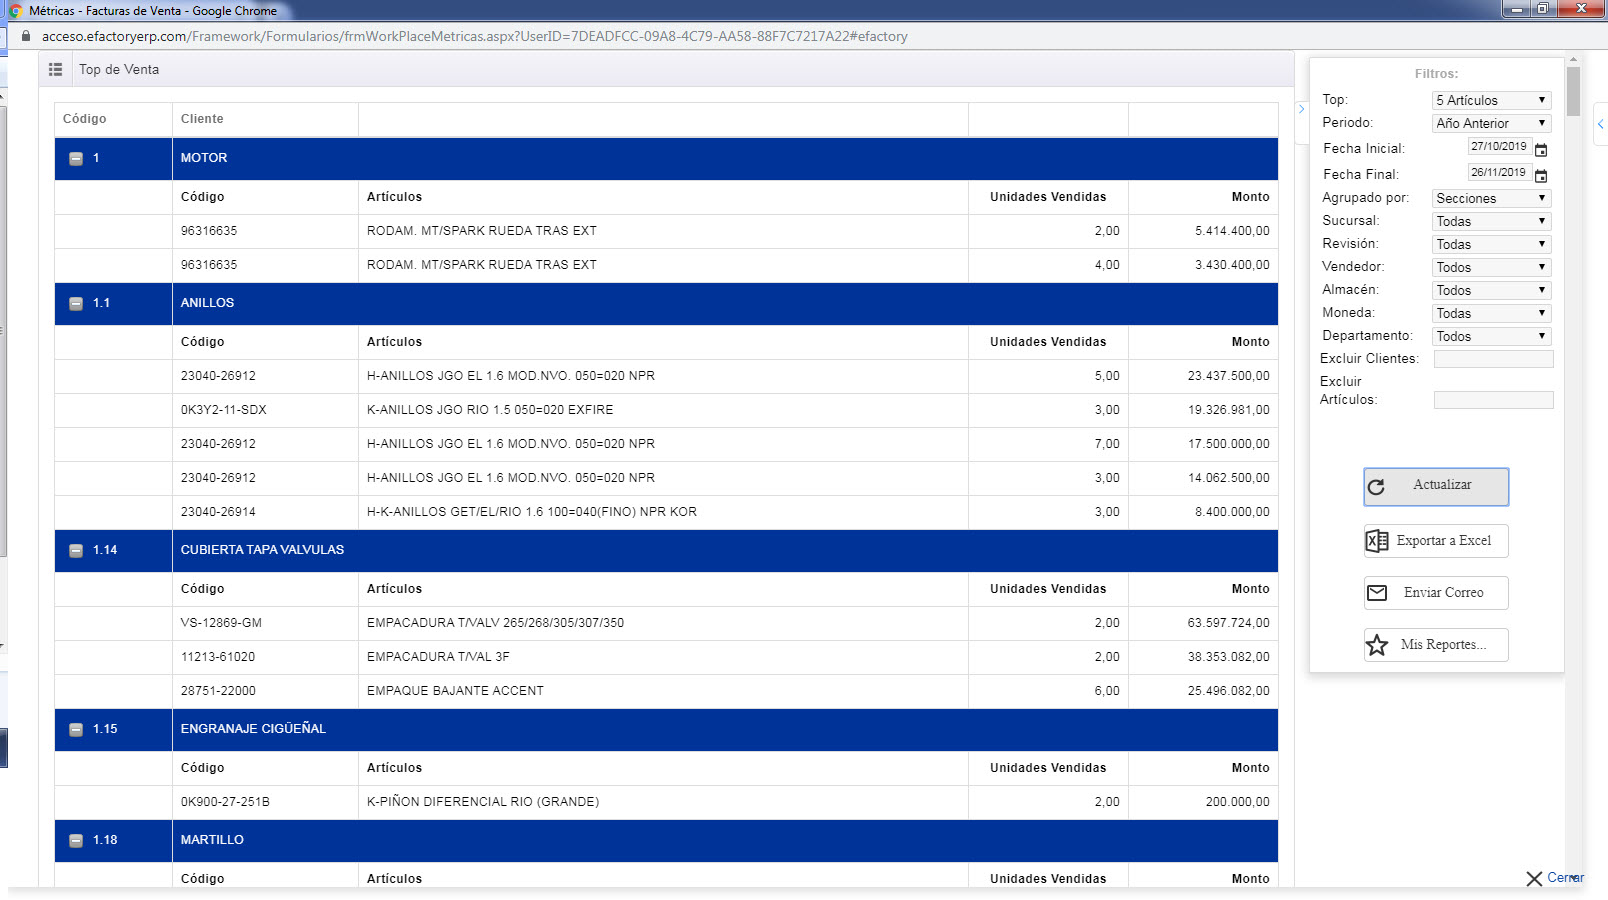
Task: Collapse the ENGRANAJE CIGÜEÑAL group
Action: click(x=76, y=730)
